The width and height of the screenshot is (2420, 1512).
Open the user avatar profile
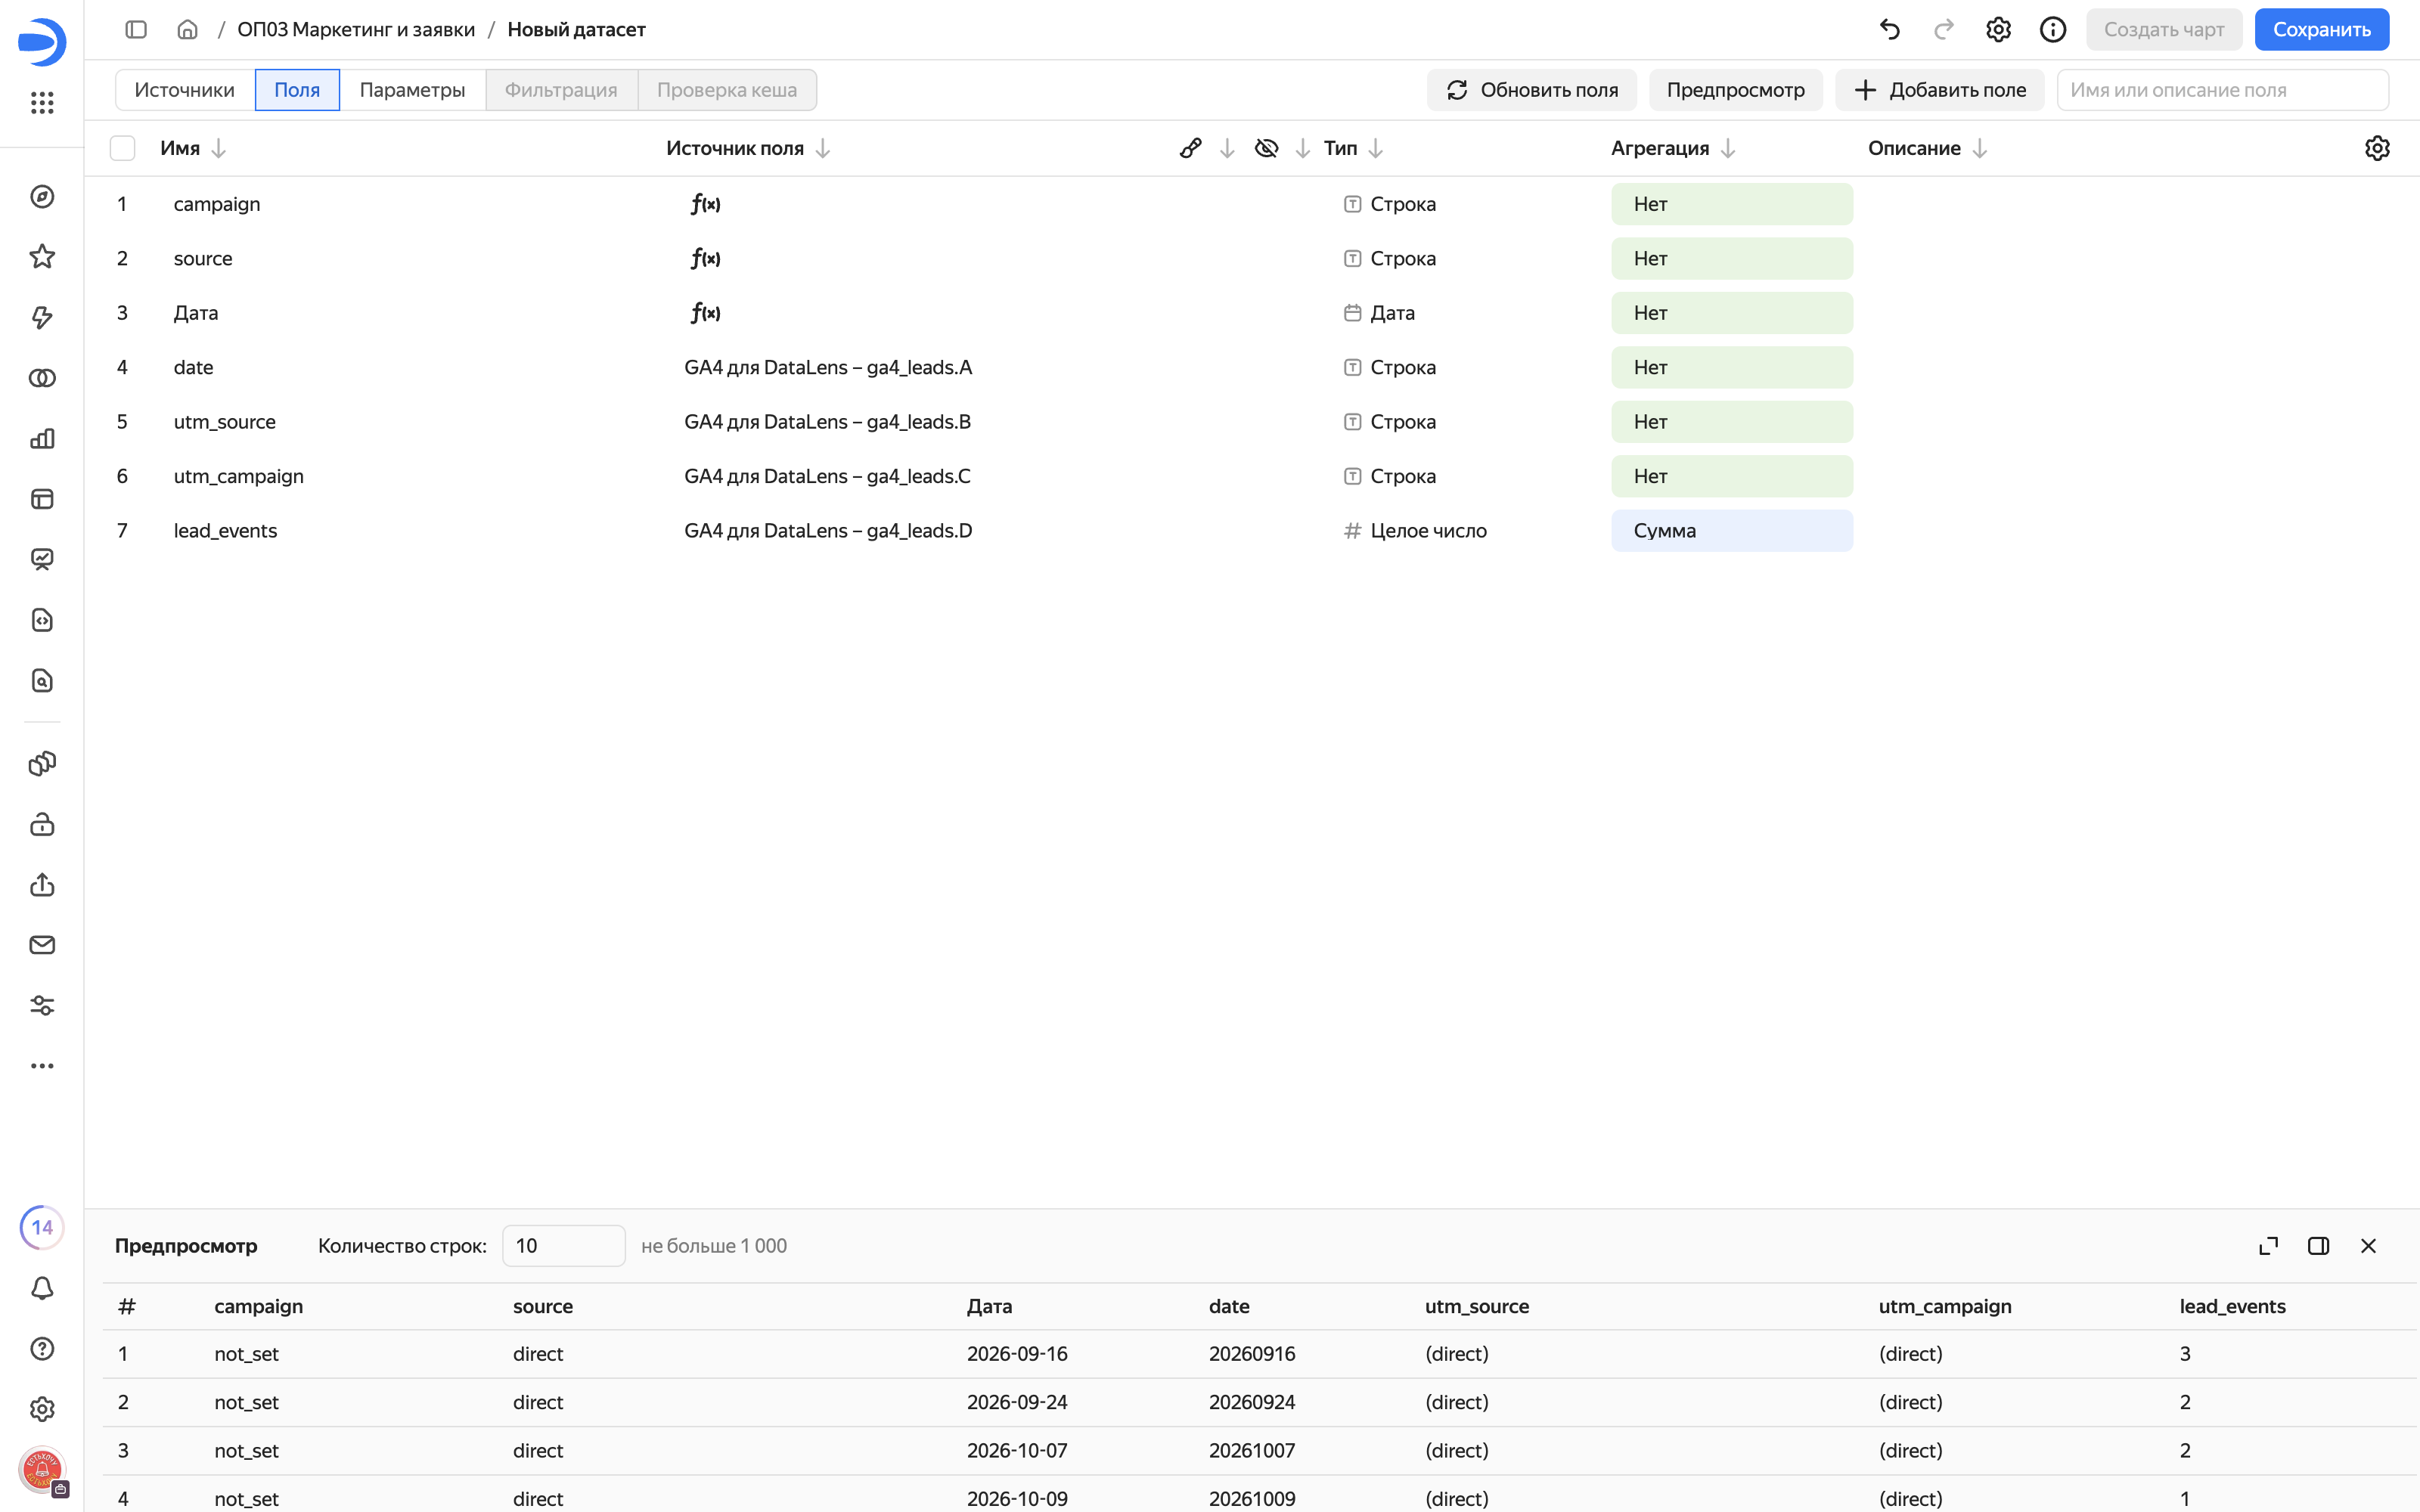click(42, 1470)
